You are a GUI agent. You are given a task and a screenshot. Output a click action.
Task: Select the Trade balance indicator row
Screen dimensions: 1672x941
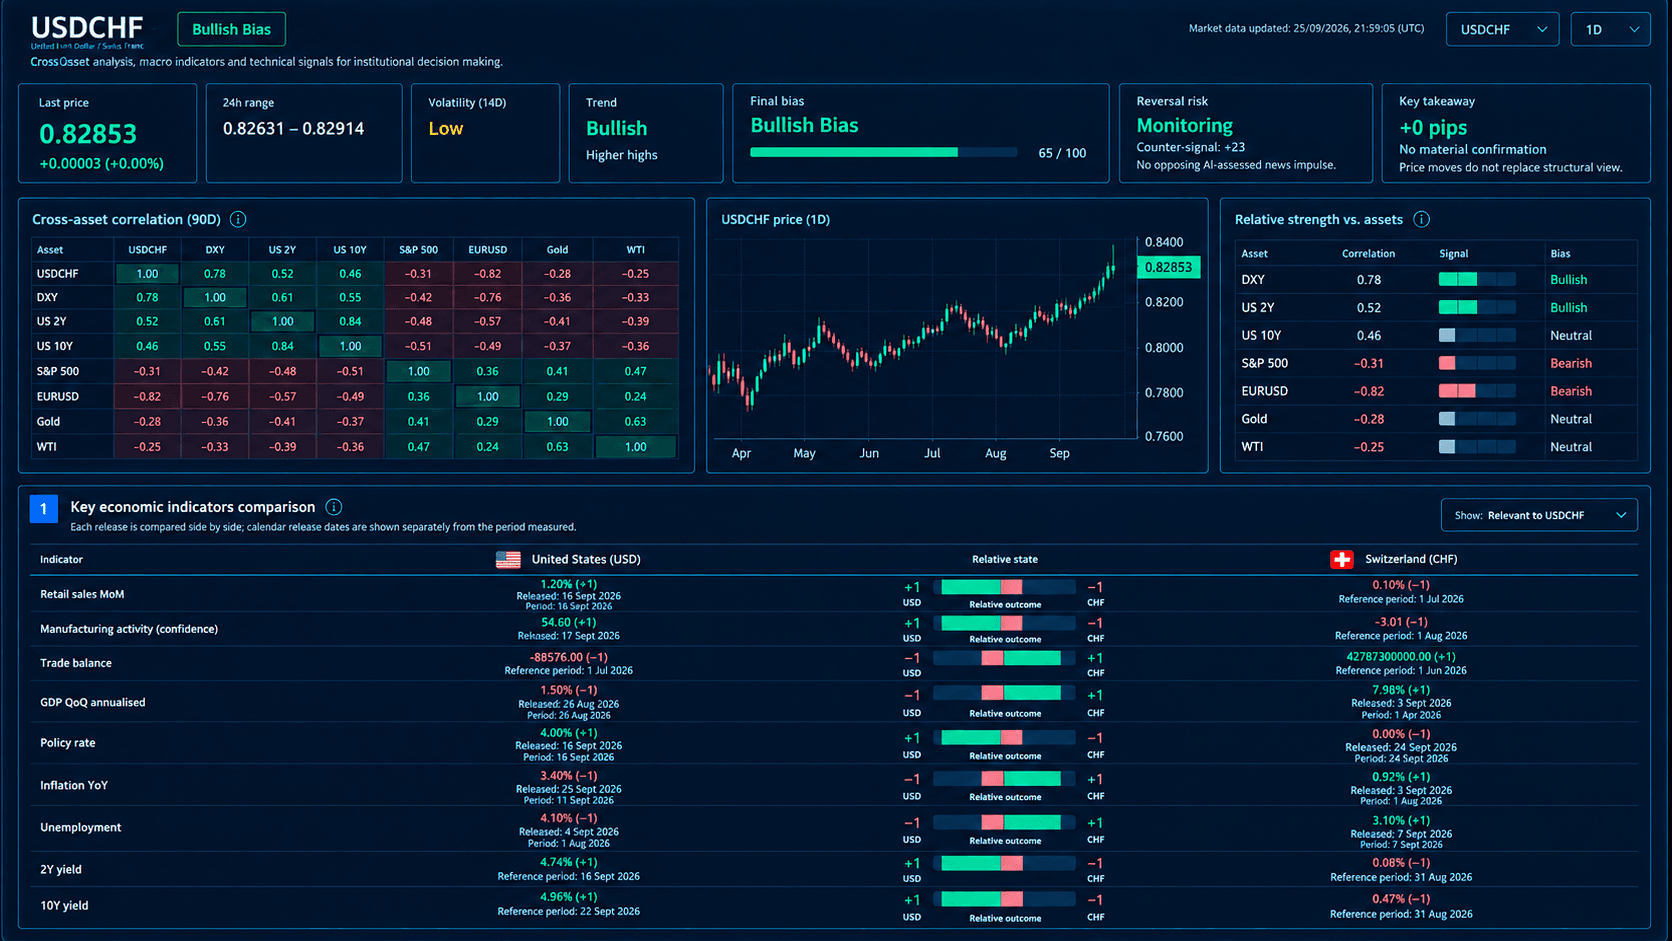pos(834,663)
